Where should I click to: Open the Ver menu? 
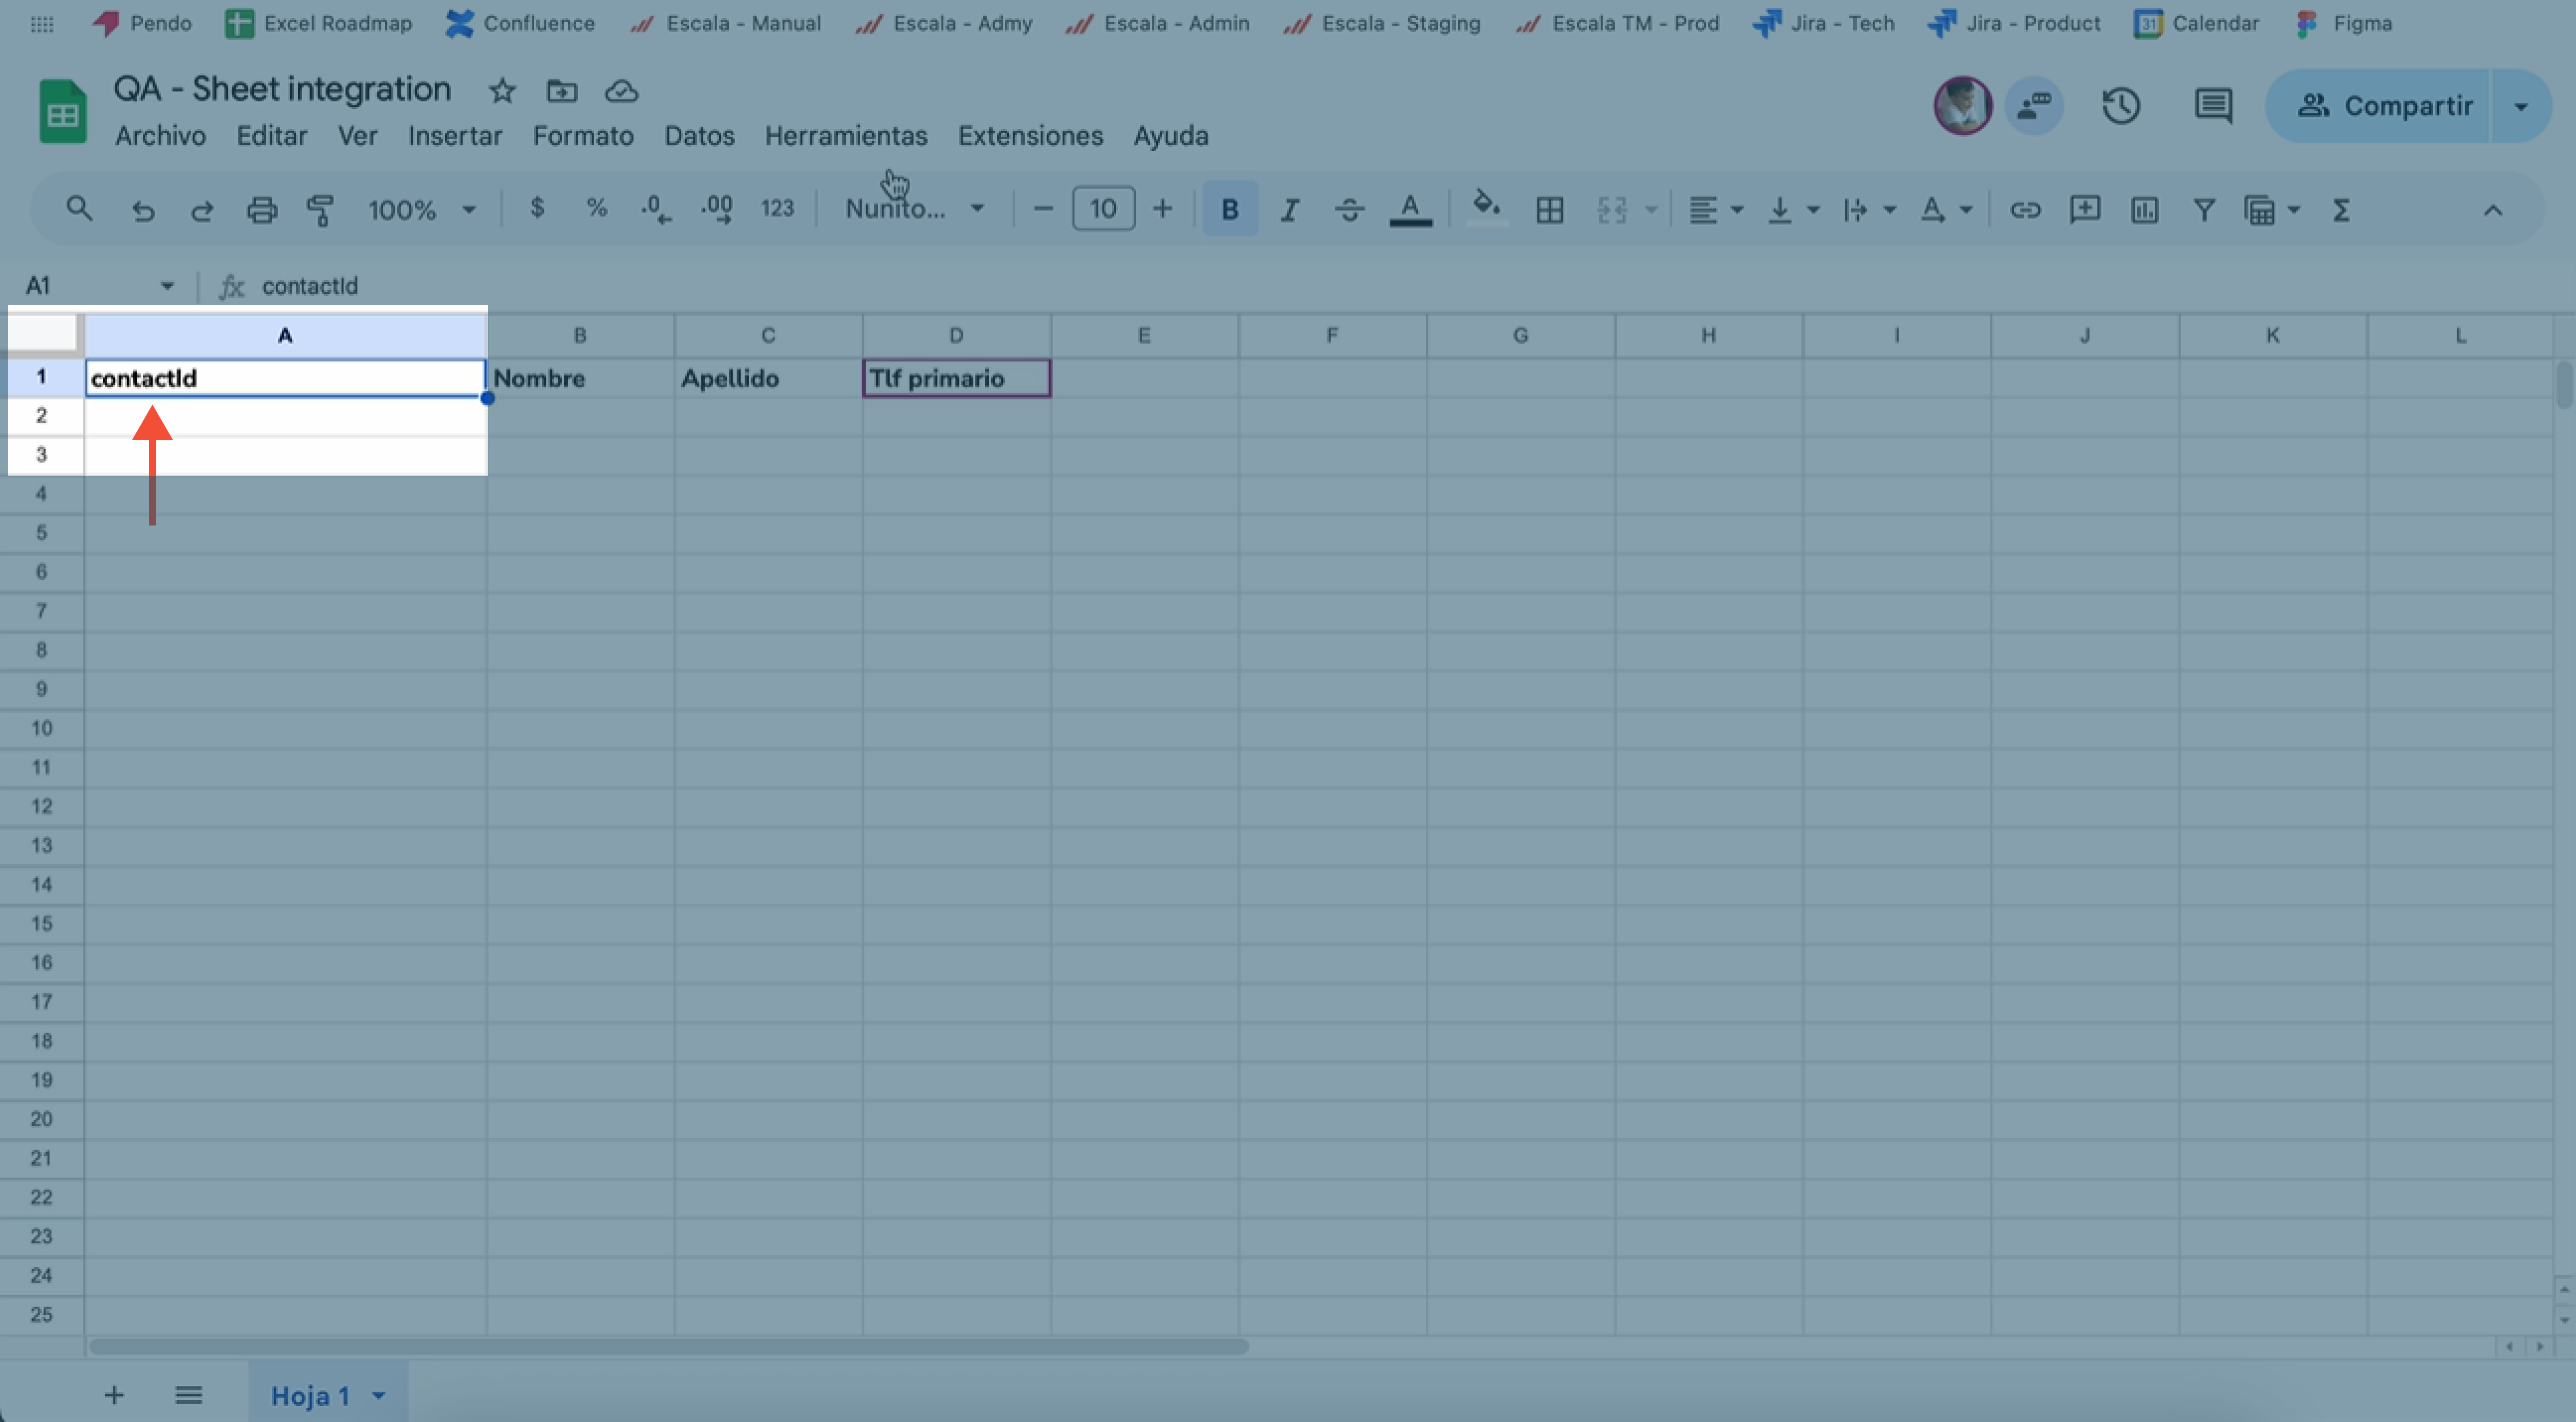[x=357, y=136]
